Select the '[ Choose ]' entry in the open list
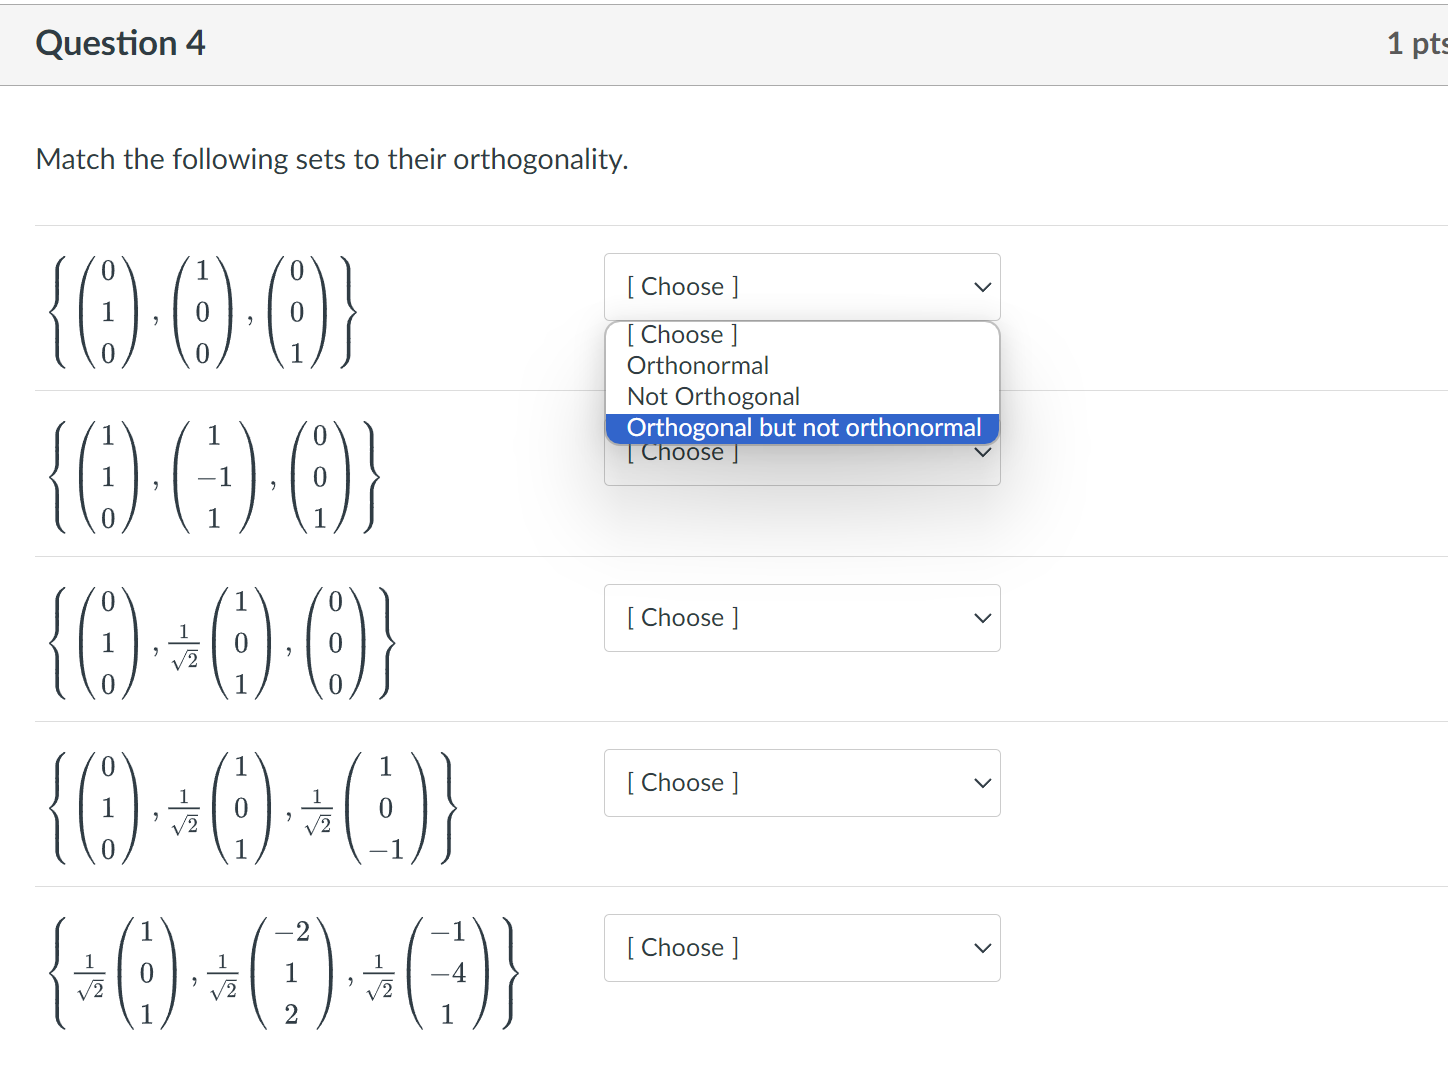 click(x=681, y=334)
